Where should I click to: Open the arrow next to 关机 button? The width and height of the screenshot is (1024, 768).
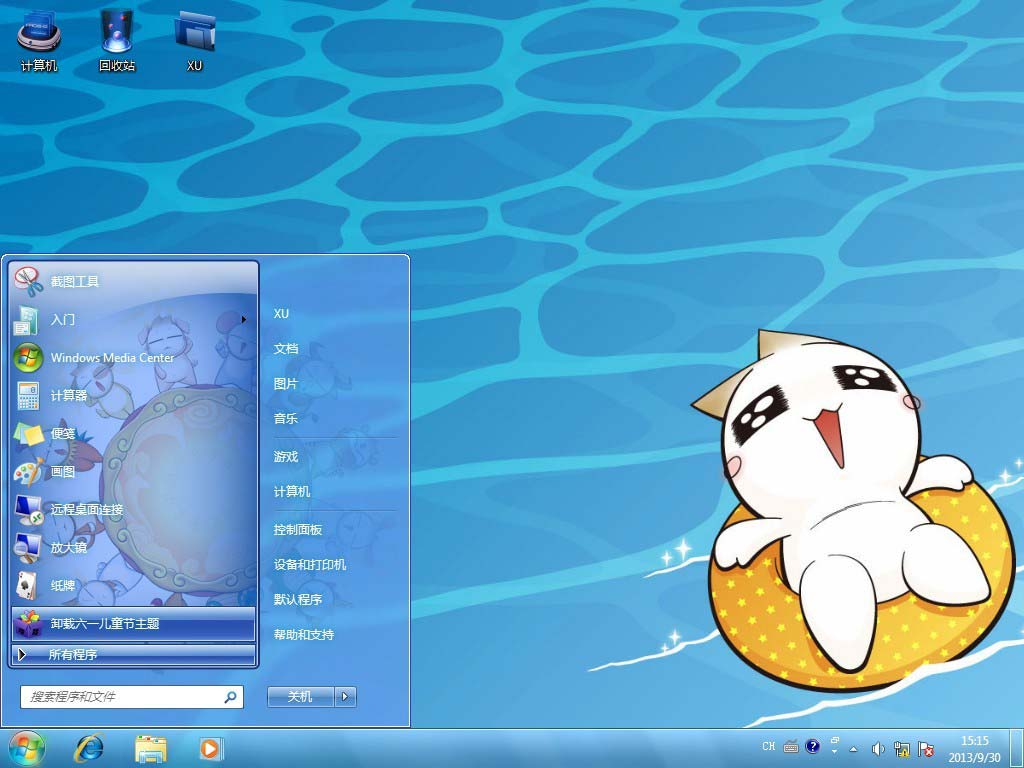[346, 697]
